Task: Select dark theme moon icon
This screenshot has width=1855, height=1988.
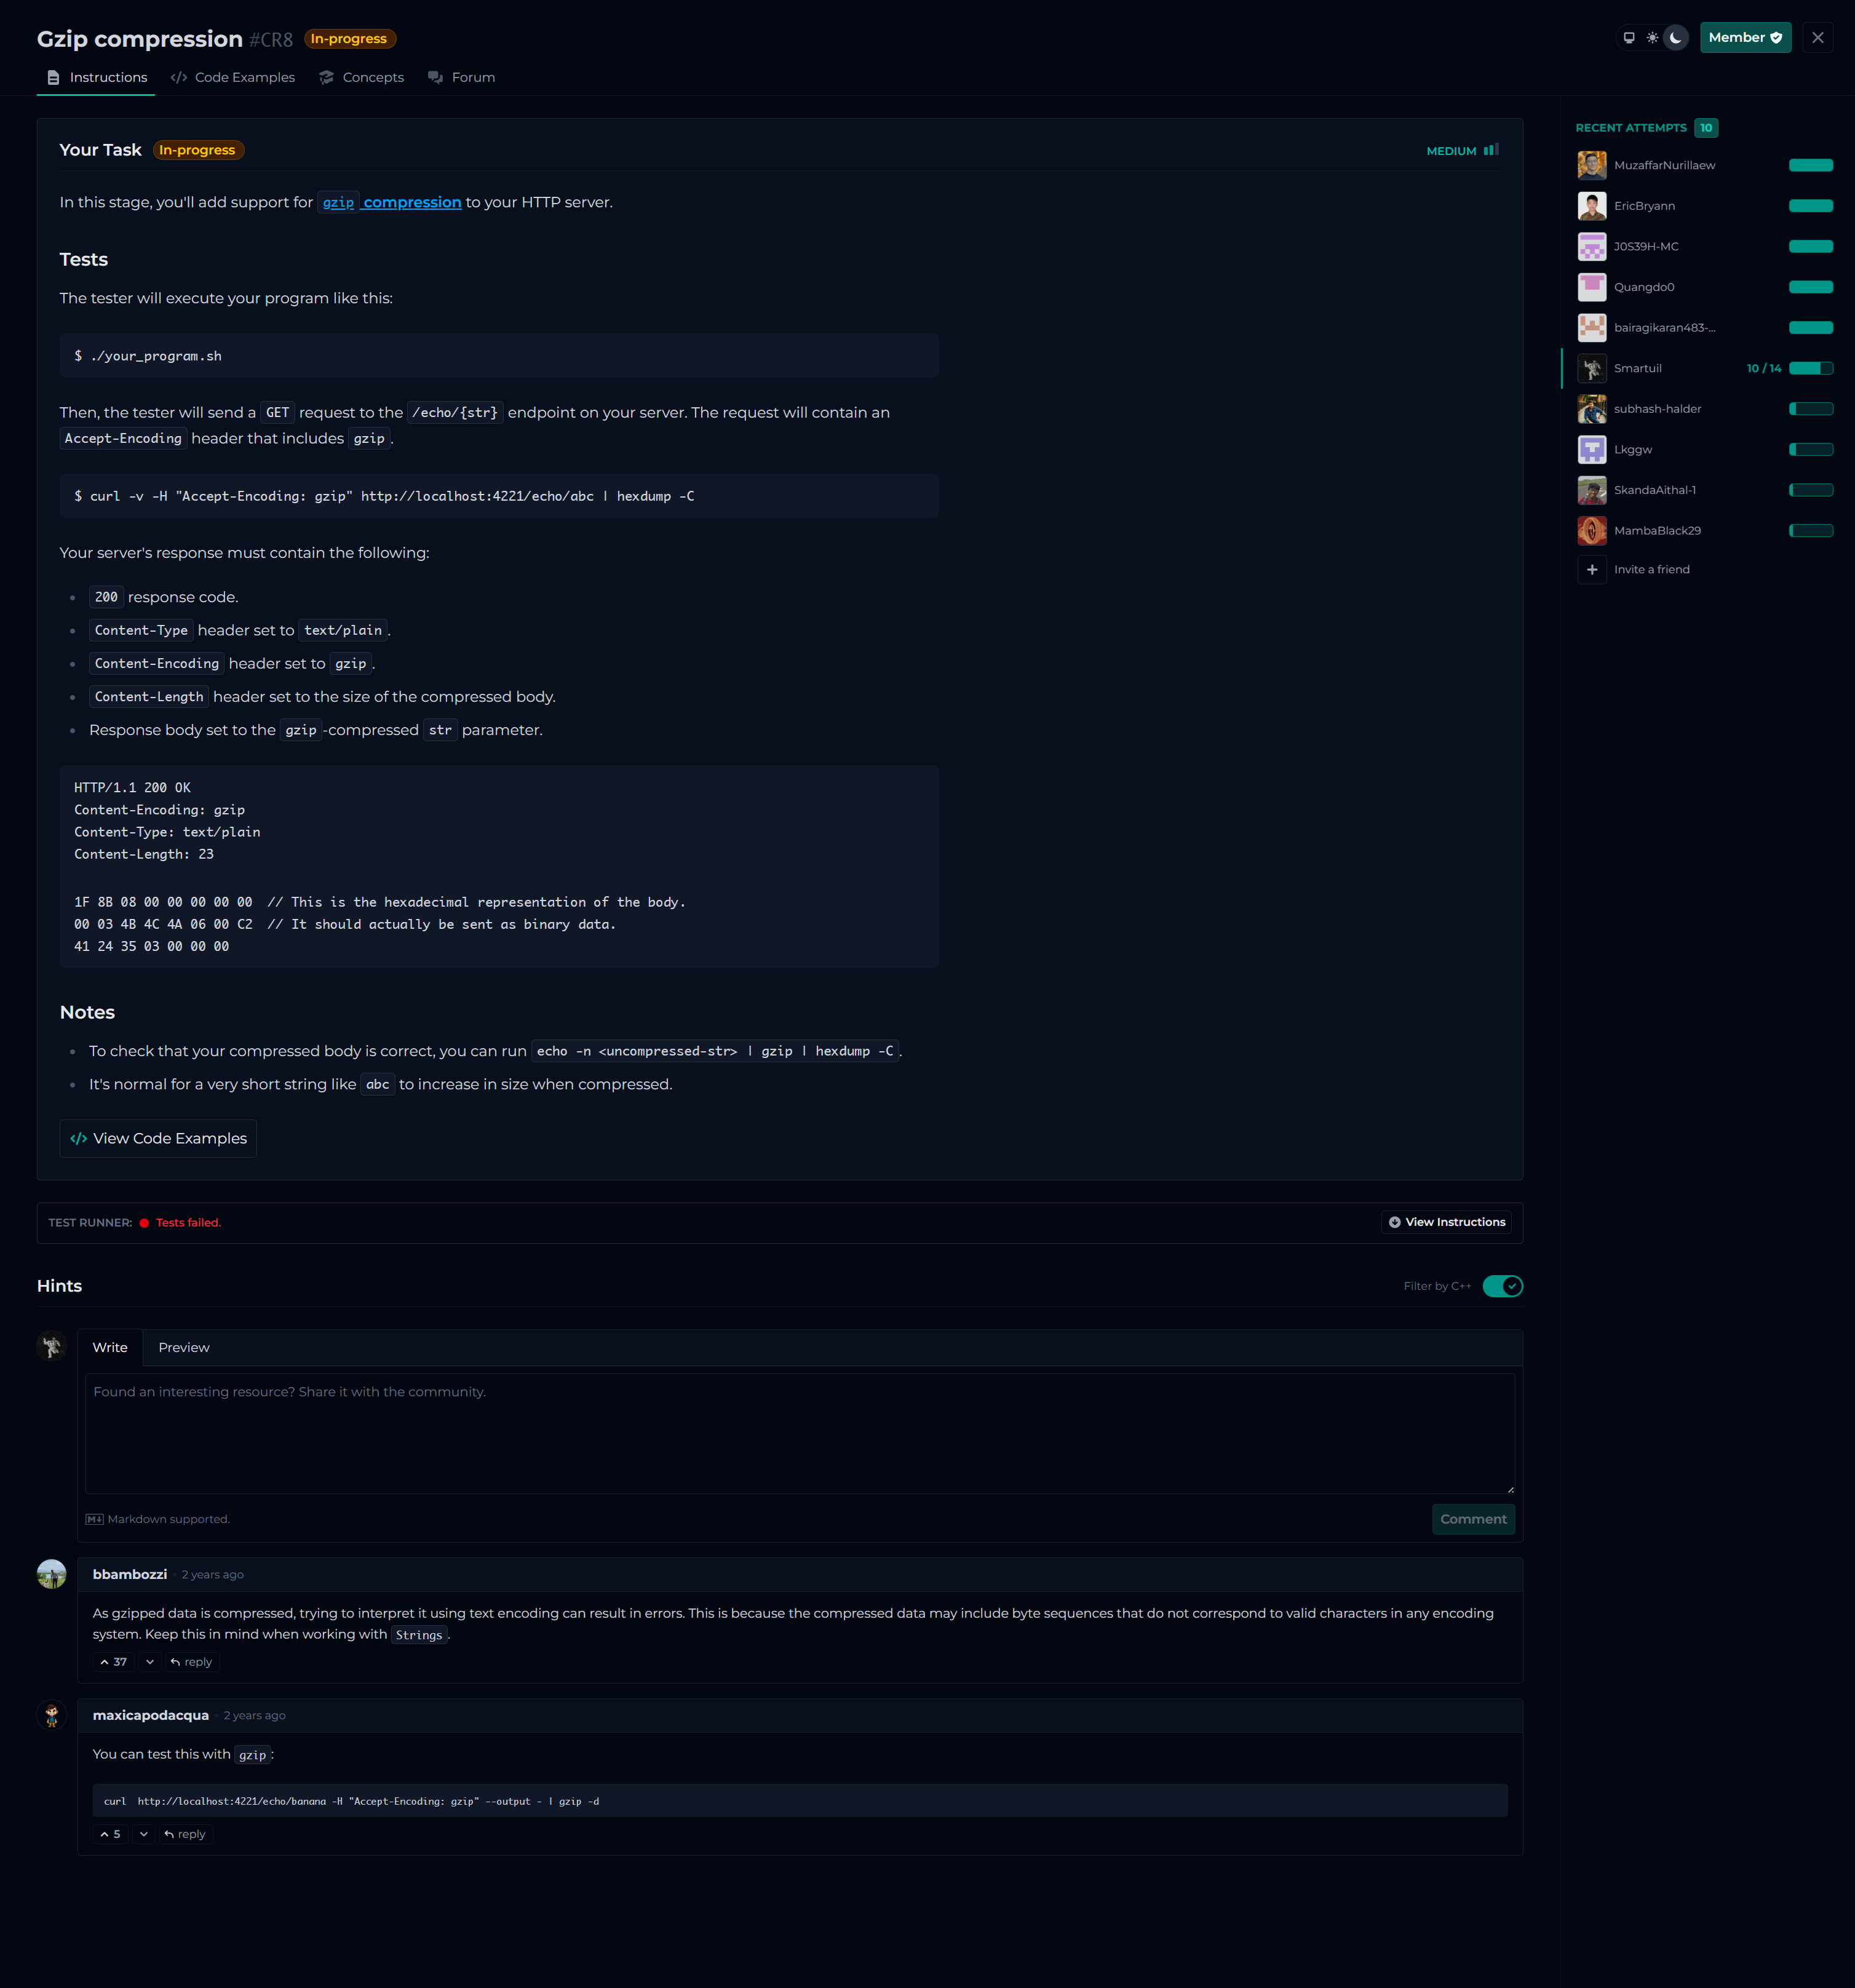Action: 1676,38
